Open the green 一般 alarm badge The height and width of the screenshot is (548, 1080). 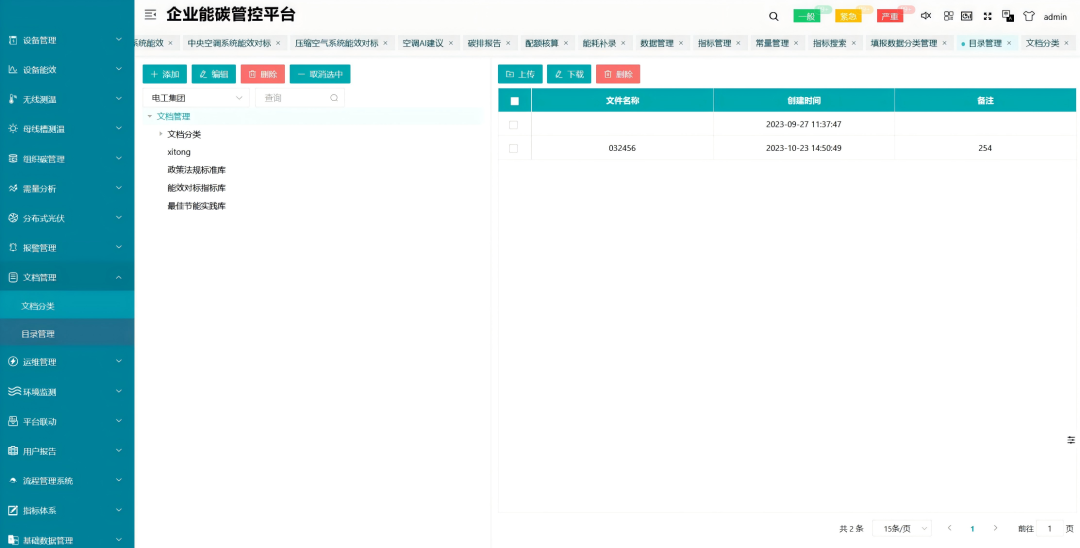(x=807, y=17)
